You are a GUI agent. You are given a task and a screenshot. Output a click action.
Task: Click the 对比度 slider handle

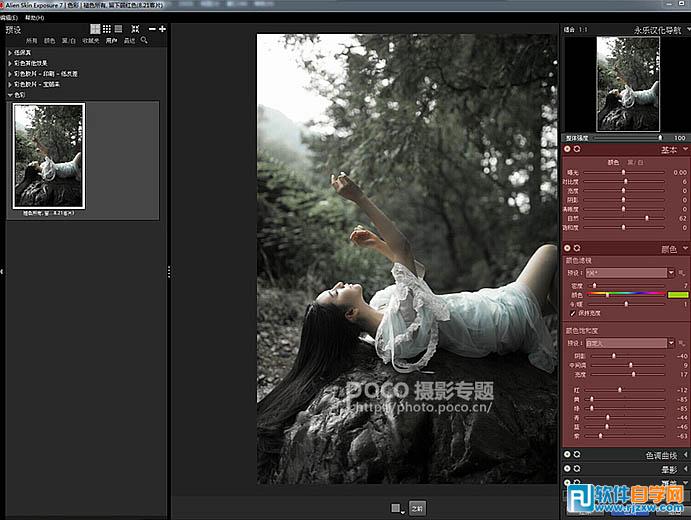[x=625, y=182]
